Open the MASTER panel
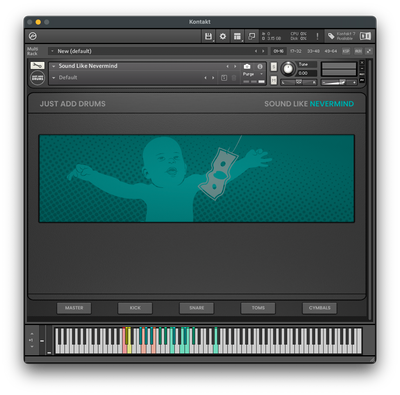 click(74, 308)
